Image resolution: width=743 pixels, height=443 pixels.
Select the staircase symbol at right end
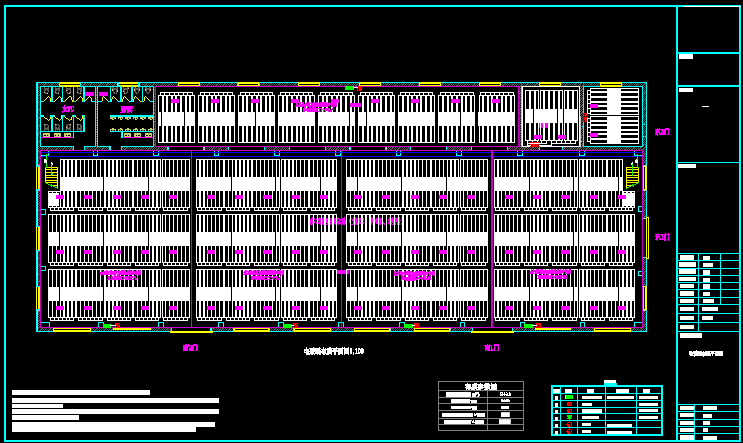click(x=631, y=175)
